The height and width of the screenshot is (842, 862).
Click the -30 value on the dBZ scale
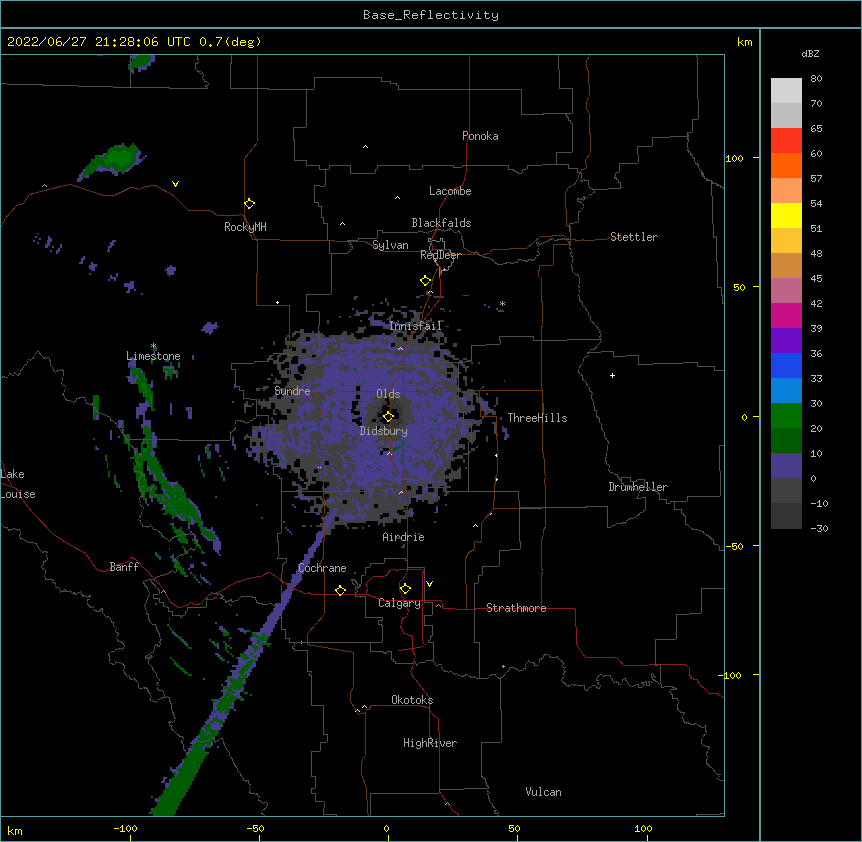(820, 528)
